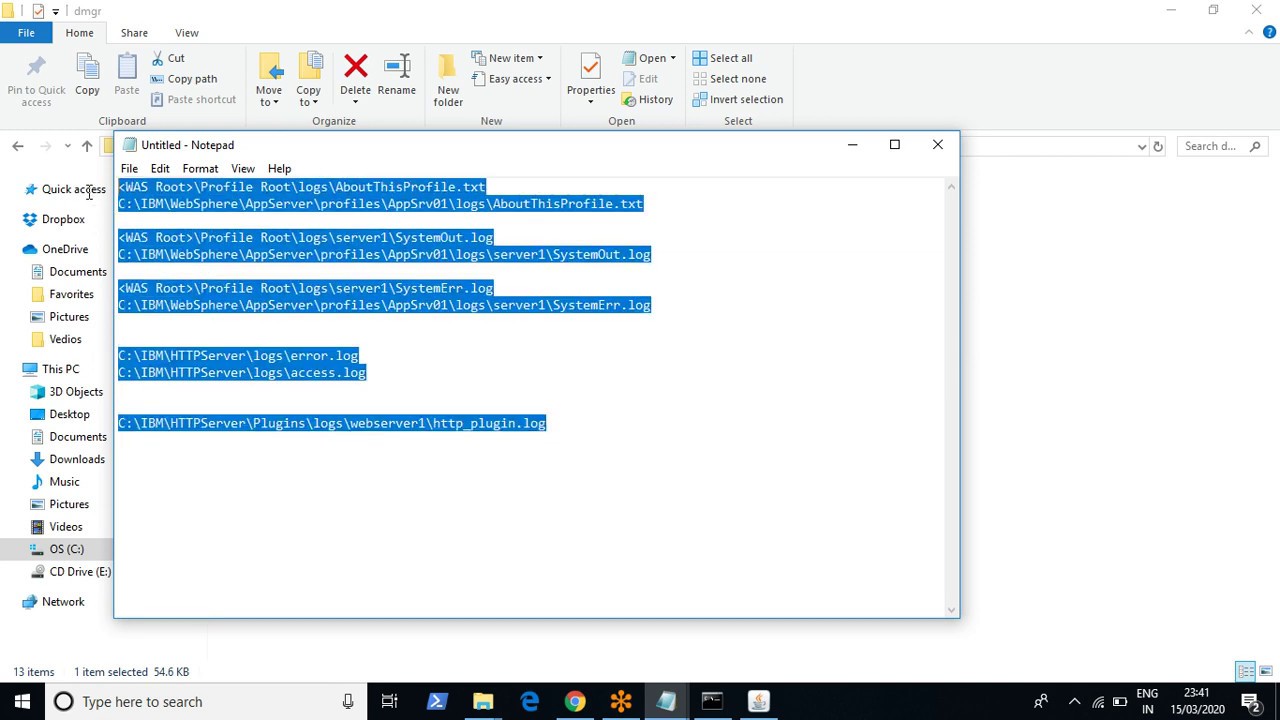Screen dimensions: 1280x720
Task: Expand the address bar history dropdown
Action: [x=1142, y=146]
